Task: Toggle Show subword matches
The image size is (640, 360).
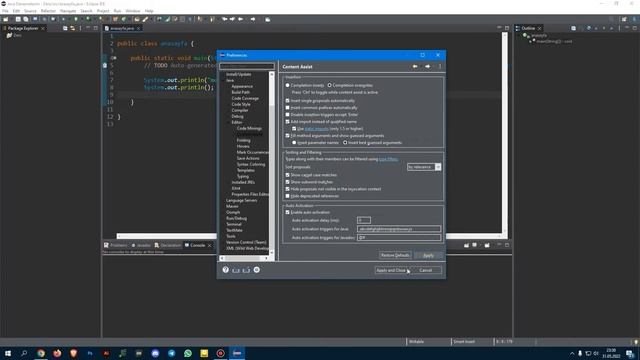Action: pos(287,182)
